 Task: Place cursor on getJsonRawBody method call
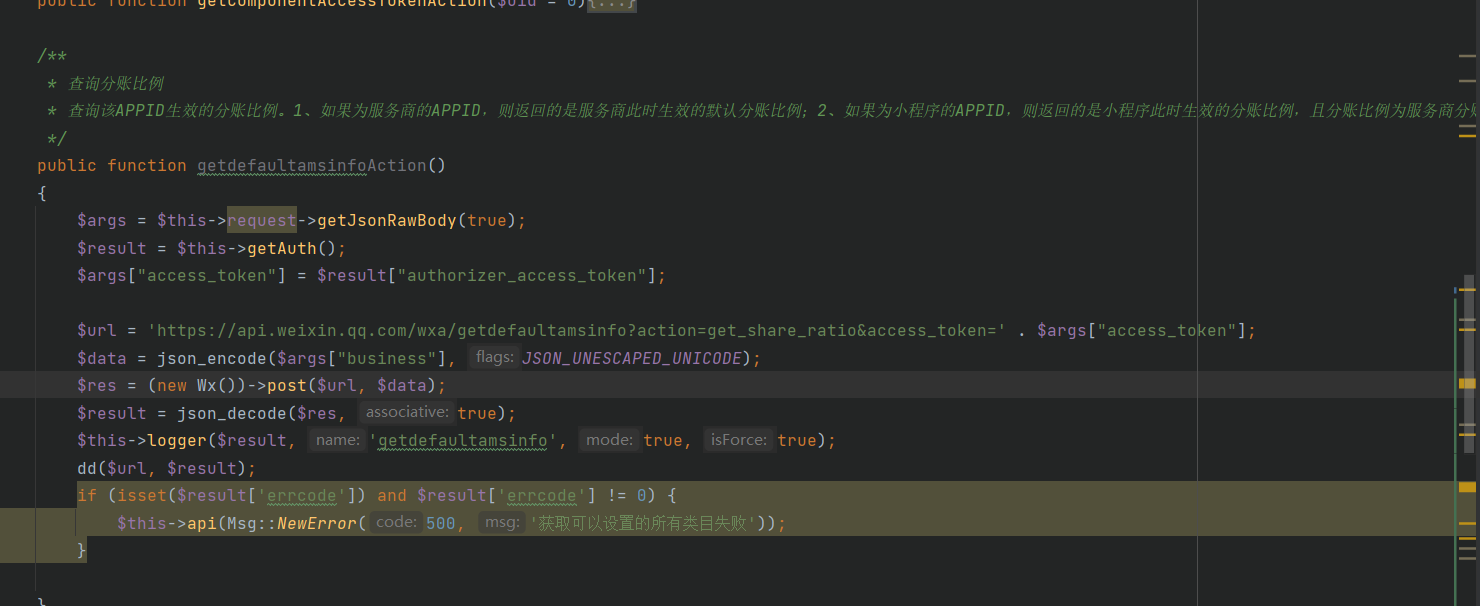tap(387, 220)
